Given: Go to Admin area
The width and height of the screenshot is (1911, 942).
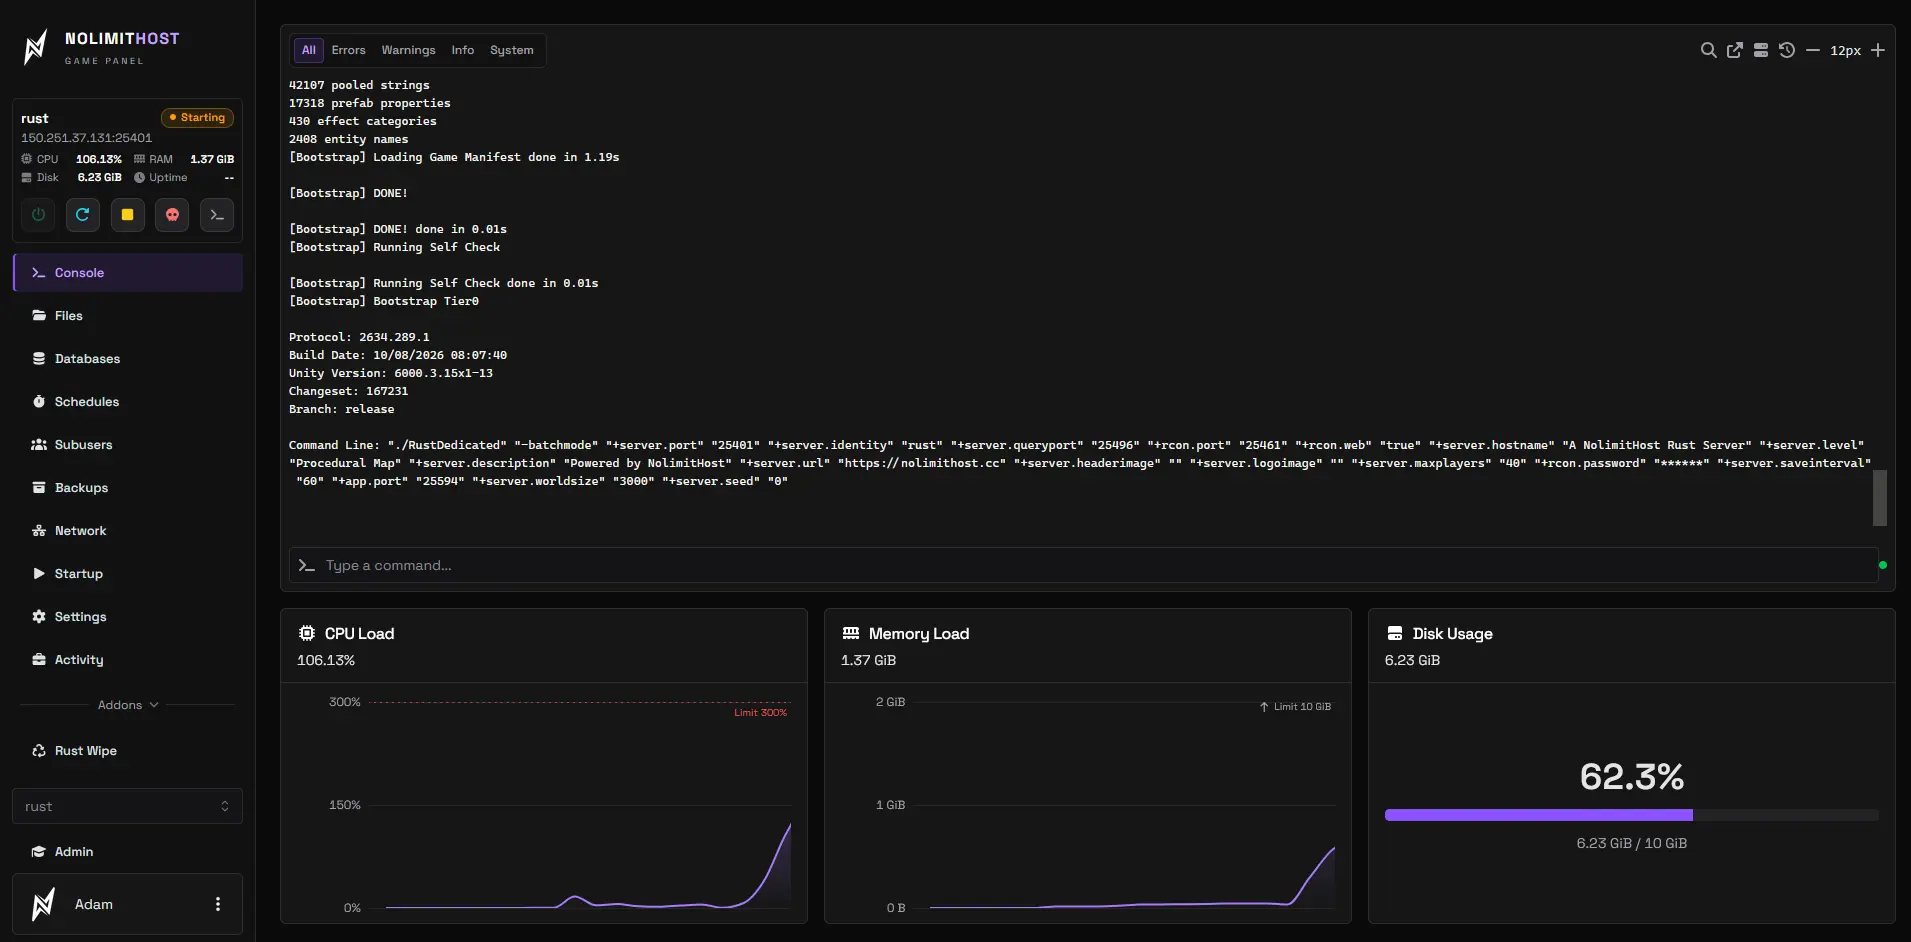Looking at the screenshot, I should point(128,852).
